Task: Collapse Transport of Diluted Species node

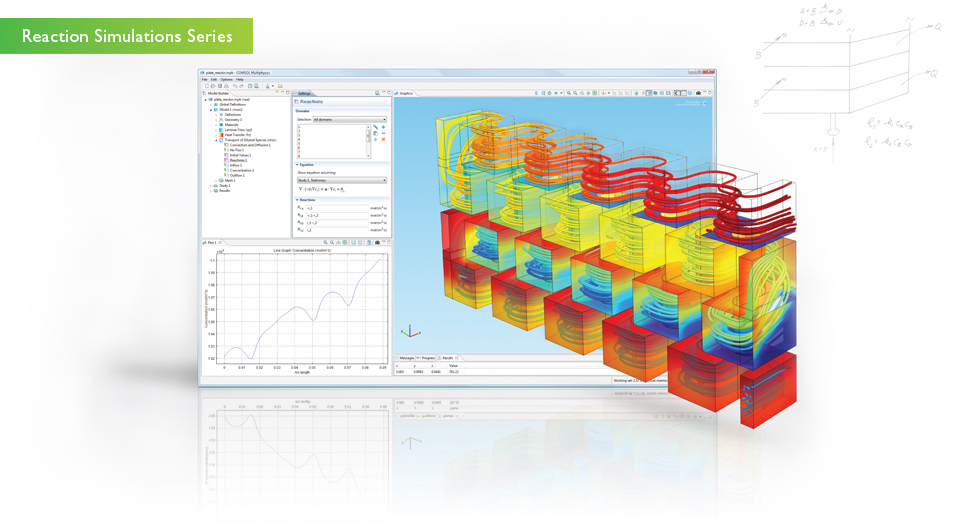Action: (216, 140)
